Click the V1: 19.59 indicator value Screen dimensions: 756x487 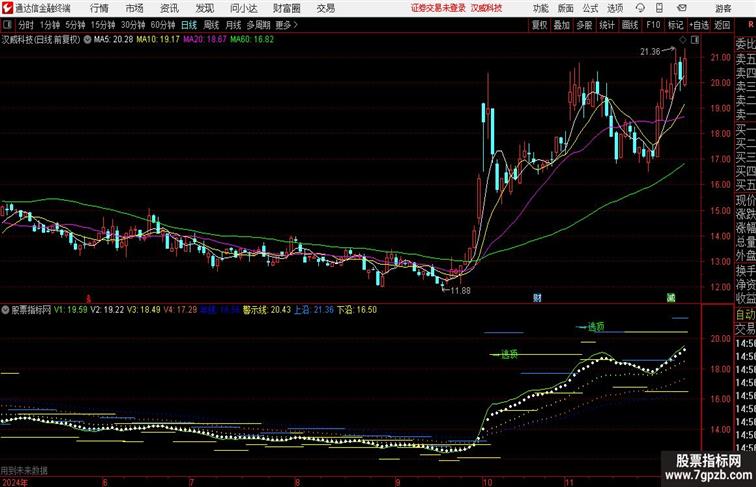click(70, 310)
